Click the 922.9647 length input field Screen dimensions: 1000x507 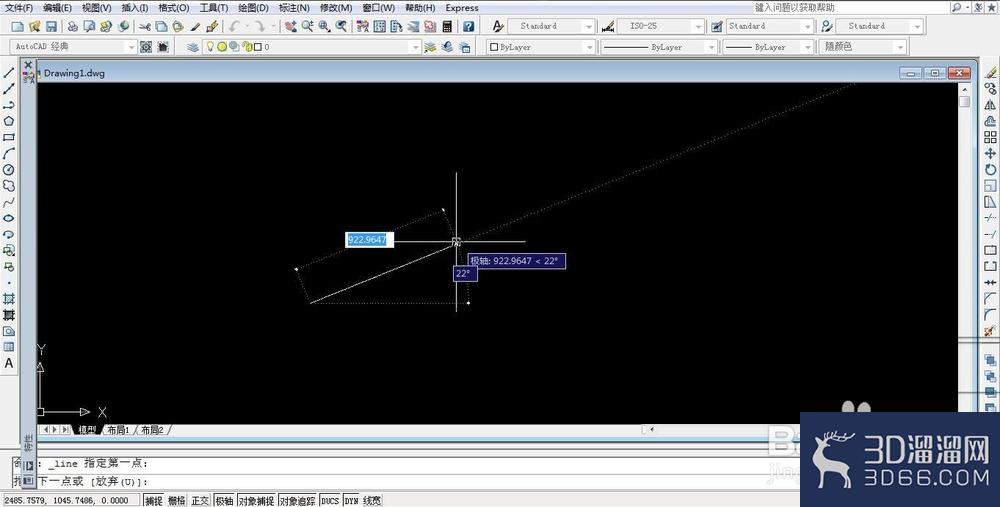coord(369,240)
